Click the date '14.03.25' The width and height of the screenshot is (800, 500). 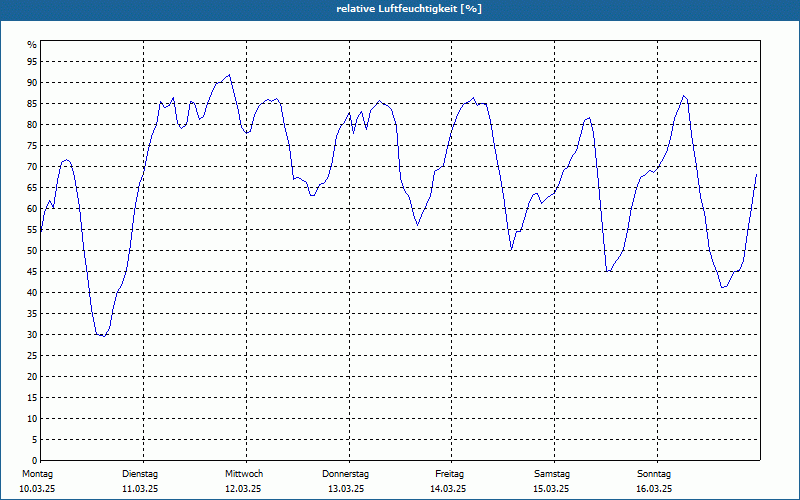pyautogui.click(x=448, y=489)
